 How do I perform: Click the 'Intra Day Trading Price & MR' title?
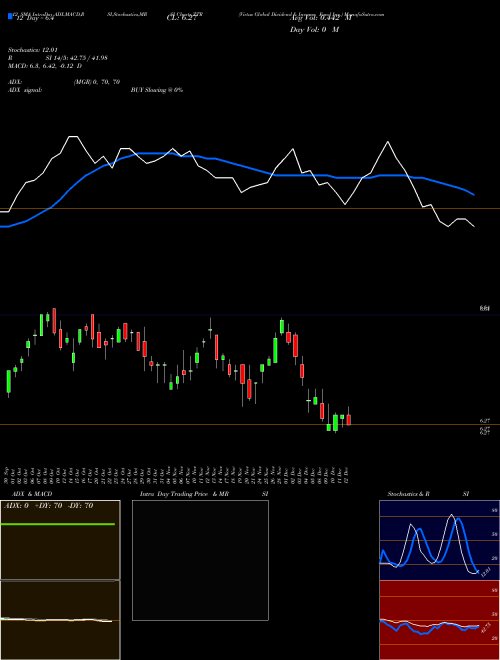(x=184, y=494)
